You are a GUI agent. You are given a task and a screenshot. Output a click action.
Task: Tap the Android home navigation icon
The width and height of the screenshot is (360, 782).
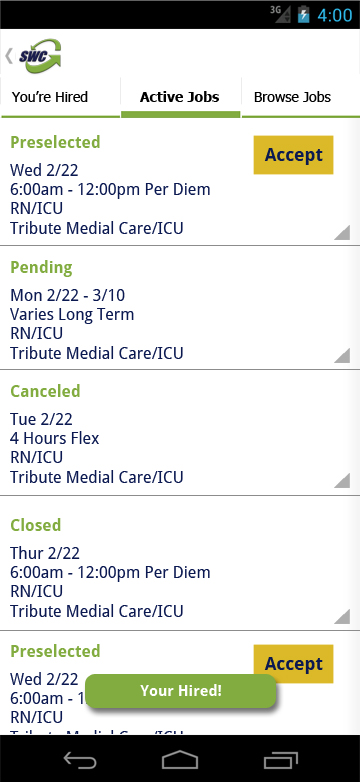(x=180, y=760)
